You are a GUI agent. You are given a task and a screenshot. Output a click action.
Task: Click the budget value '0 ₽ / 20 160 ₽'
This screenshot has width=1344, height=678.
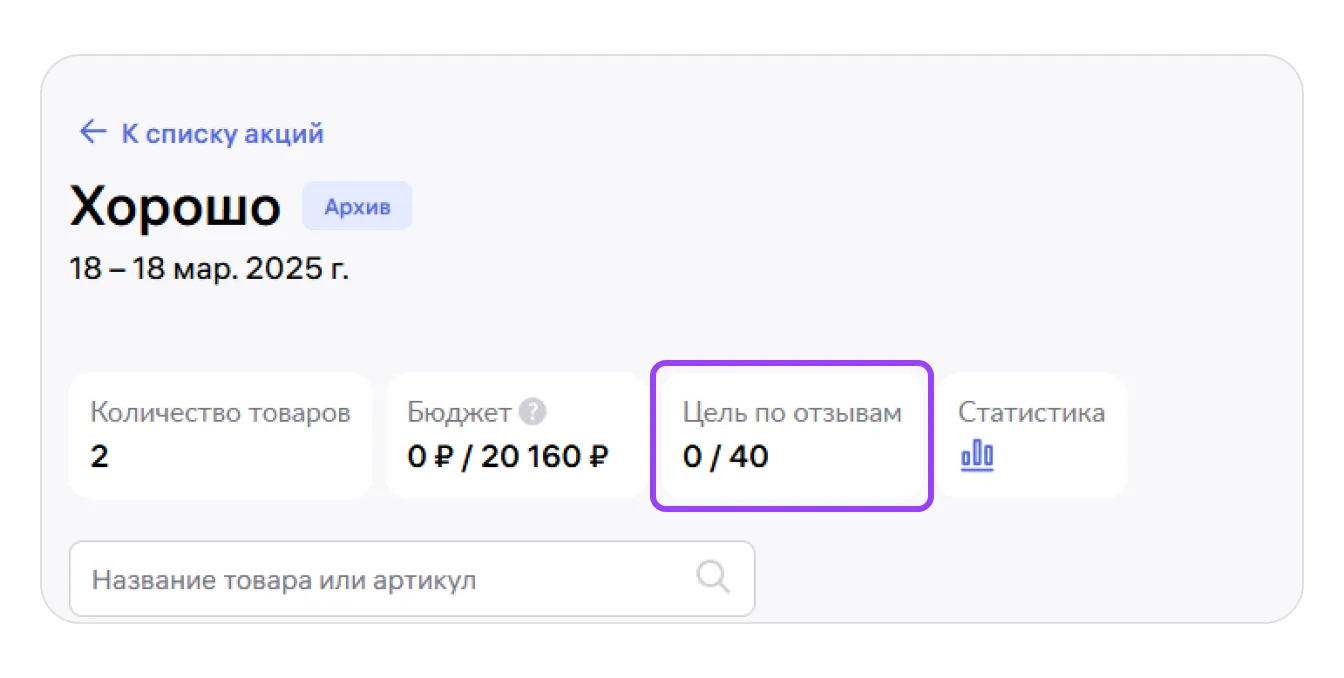click(508, 457)
